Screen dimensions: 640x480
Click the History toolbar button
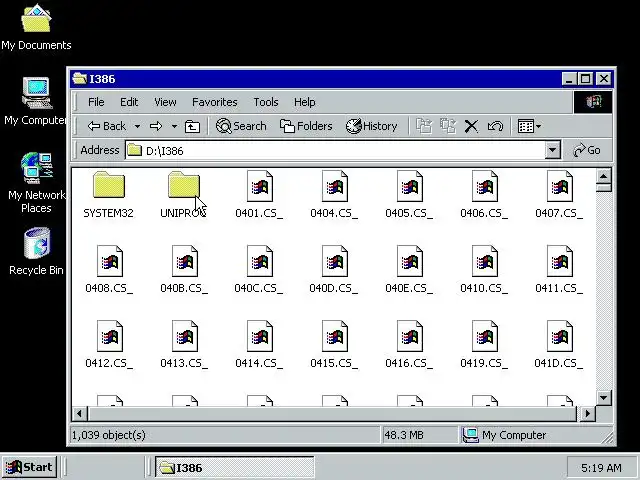(371, 127)
